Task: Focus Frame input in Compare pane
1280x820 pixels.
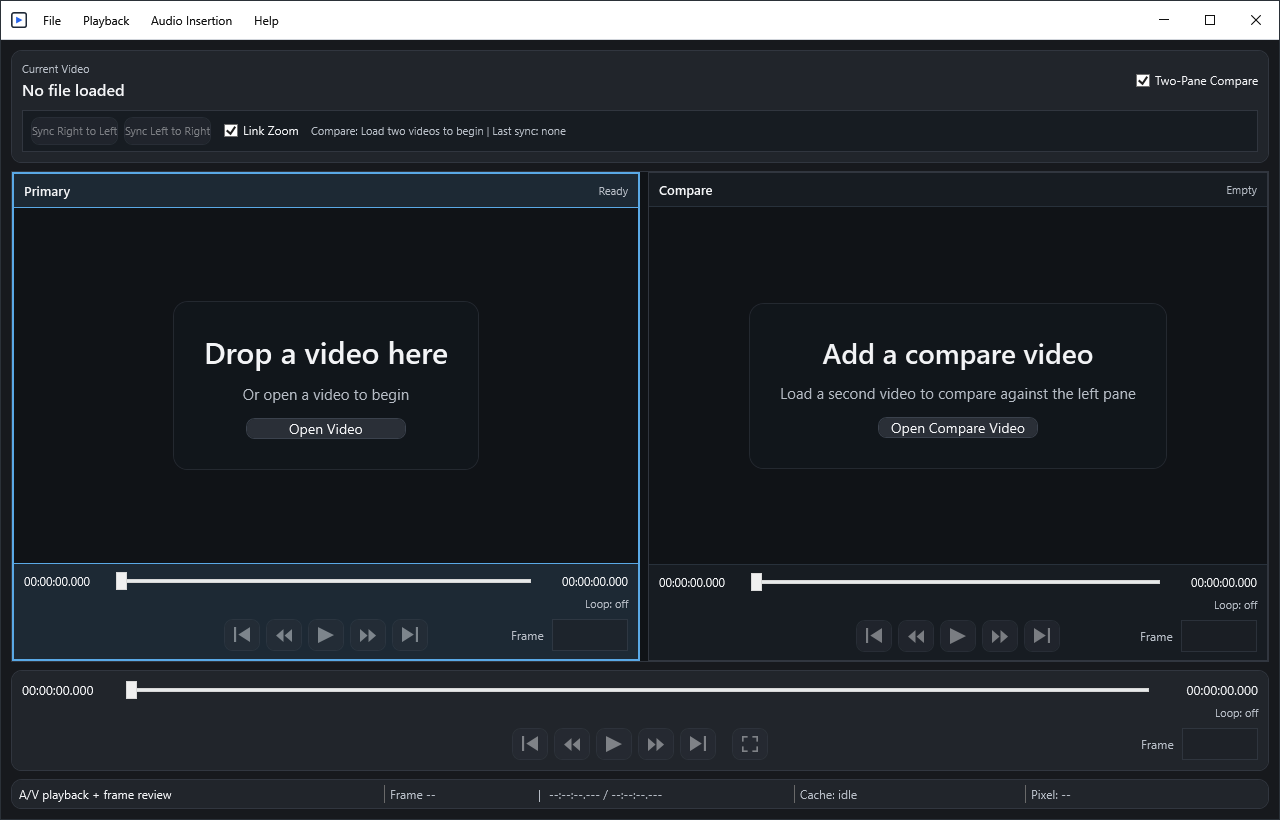Action: click(1219, 636)
